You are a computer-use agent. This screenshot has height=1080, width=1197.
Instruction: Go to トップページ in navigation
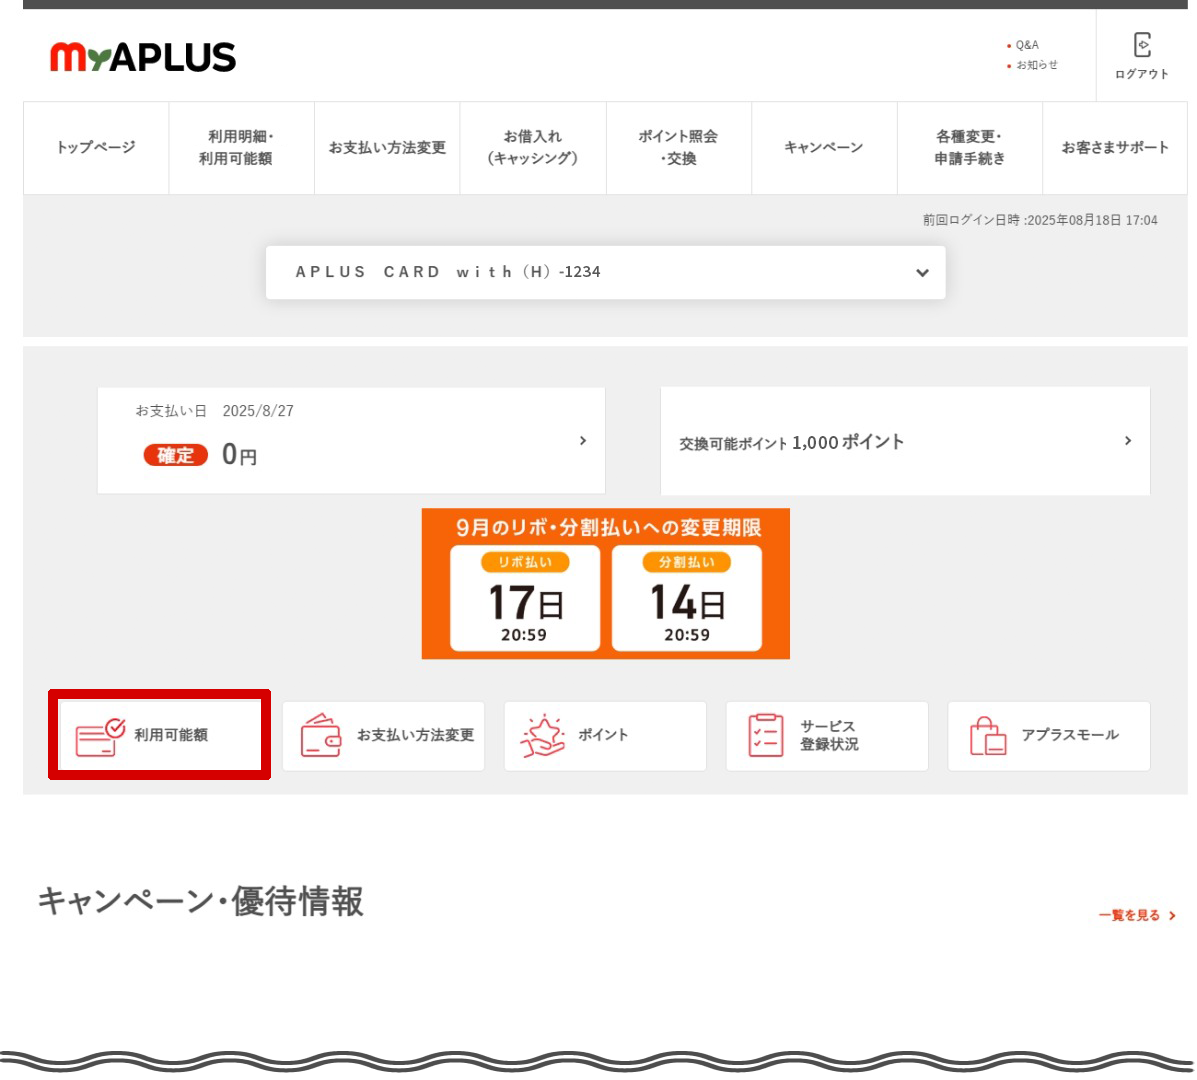(x=96, y=148)
